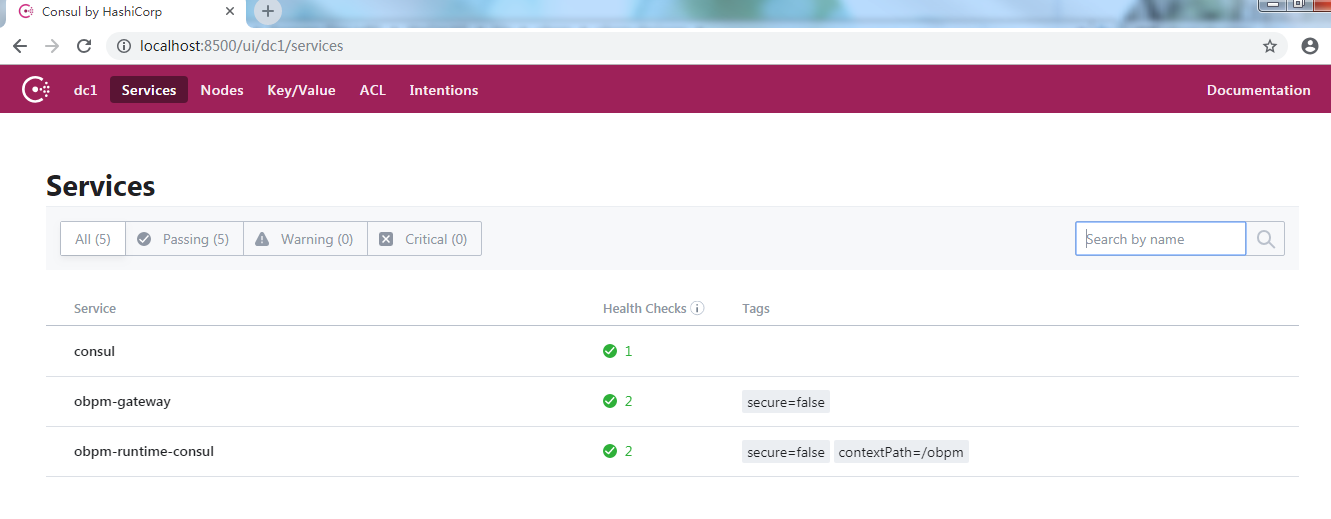Open a new browser tab
The image size is (1331, 519).
(x=268, y=12)
